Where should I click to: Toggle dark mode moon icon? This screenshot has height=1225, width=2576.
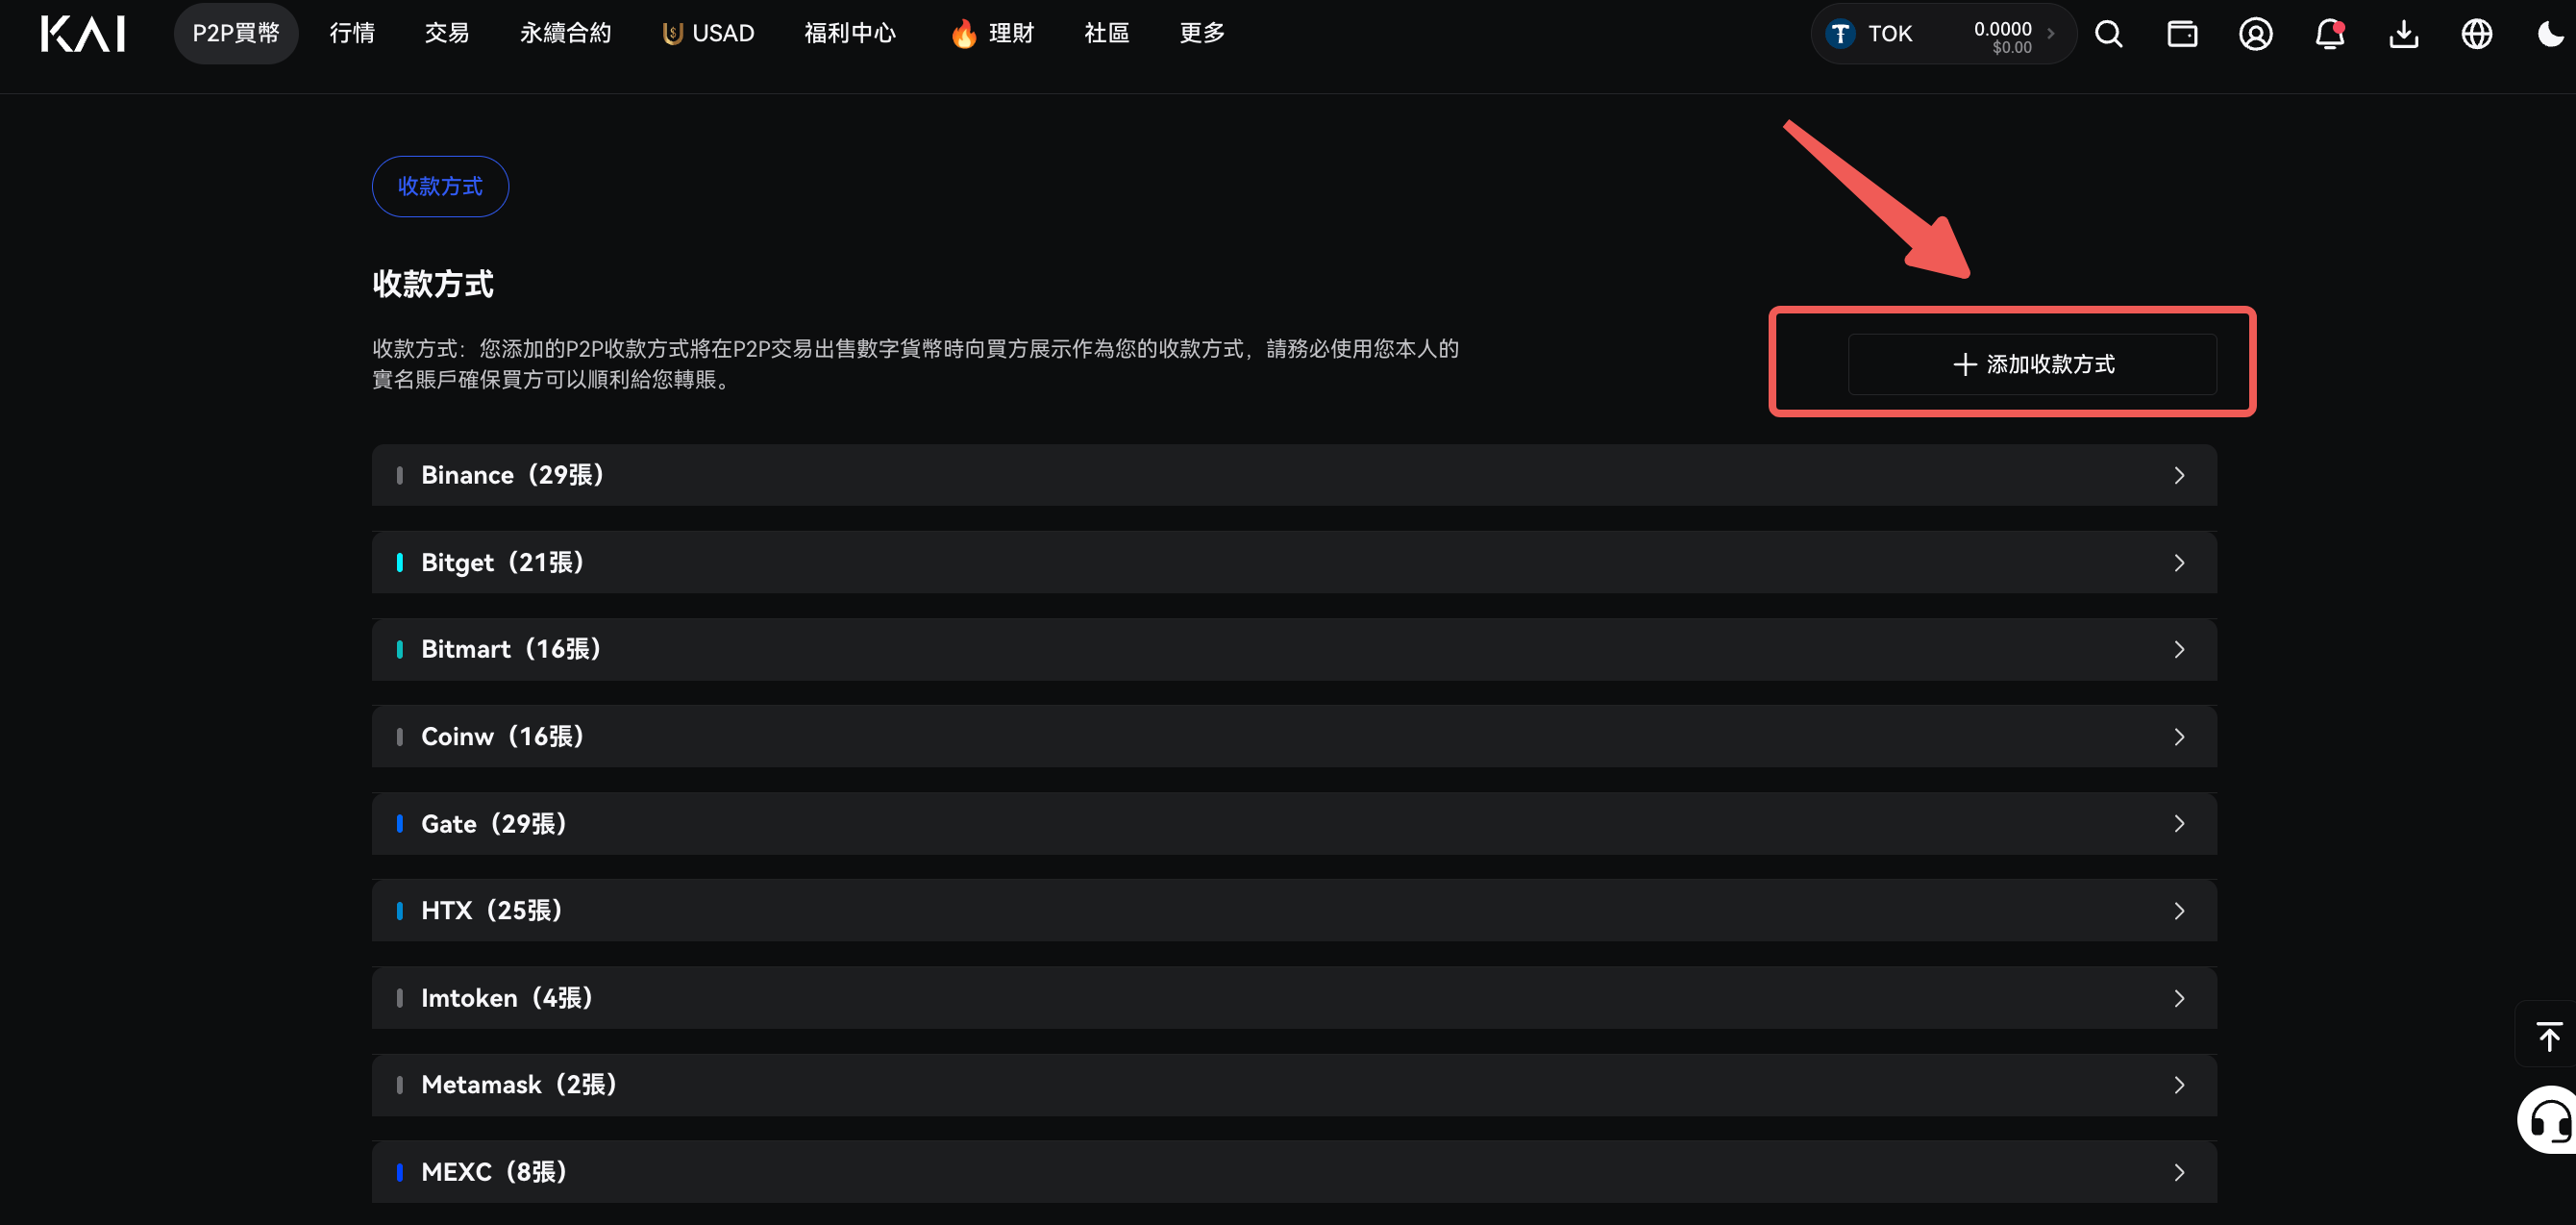coord(2550,34)
